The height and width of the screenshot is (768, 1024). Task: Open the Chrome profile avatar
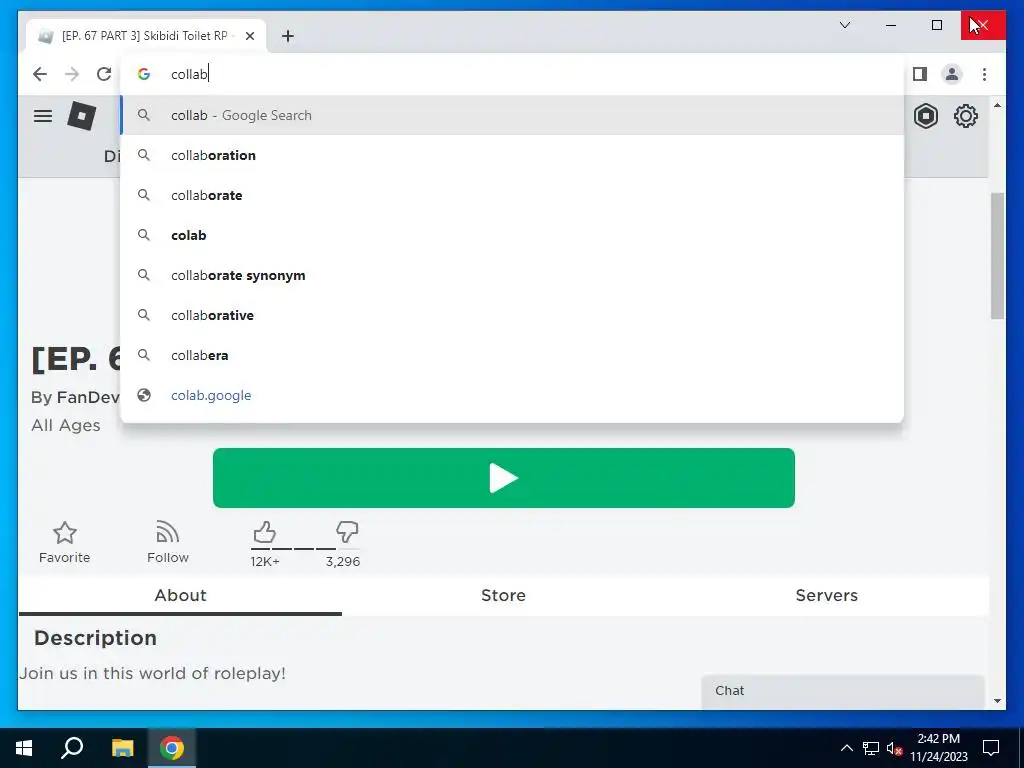(952, 74)
